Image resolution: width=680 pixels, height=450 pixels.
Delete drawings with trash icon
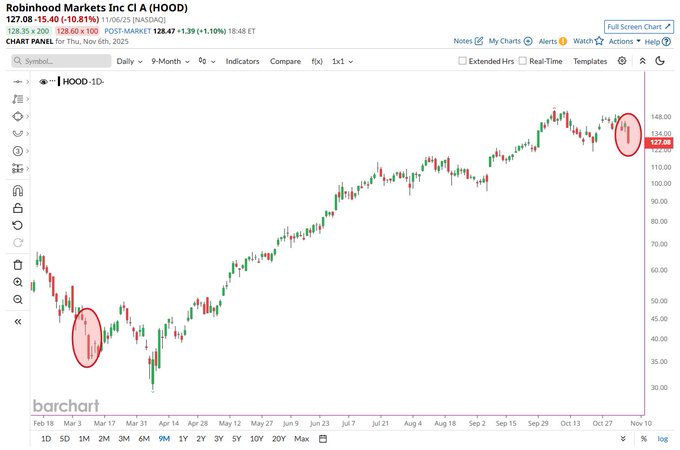click(18, 265)
